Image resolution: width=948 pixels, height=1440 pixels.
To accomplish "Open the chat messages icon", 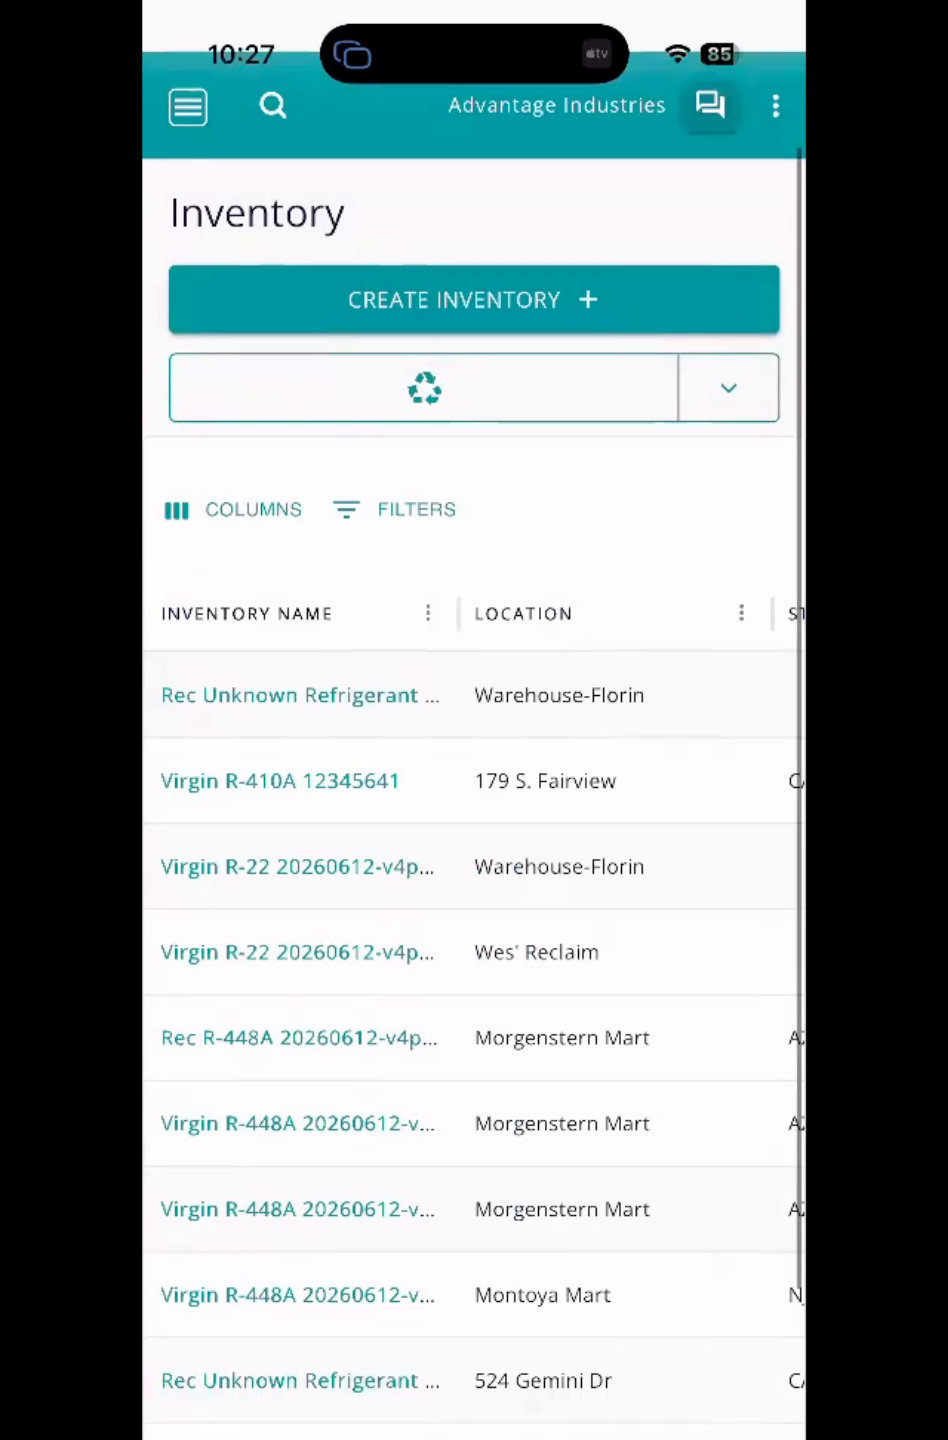I will pyautogui.click(x=710, y=104).
